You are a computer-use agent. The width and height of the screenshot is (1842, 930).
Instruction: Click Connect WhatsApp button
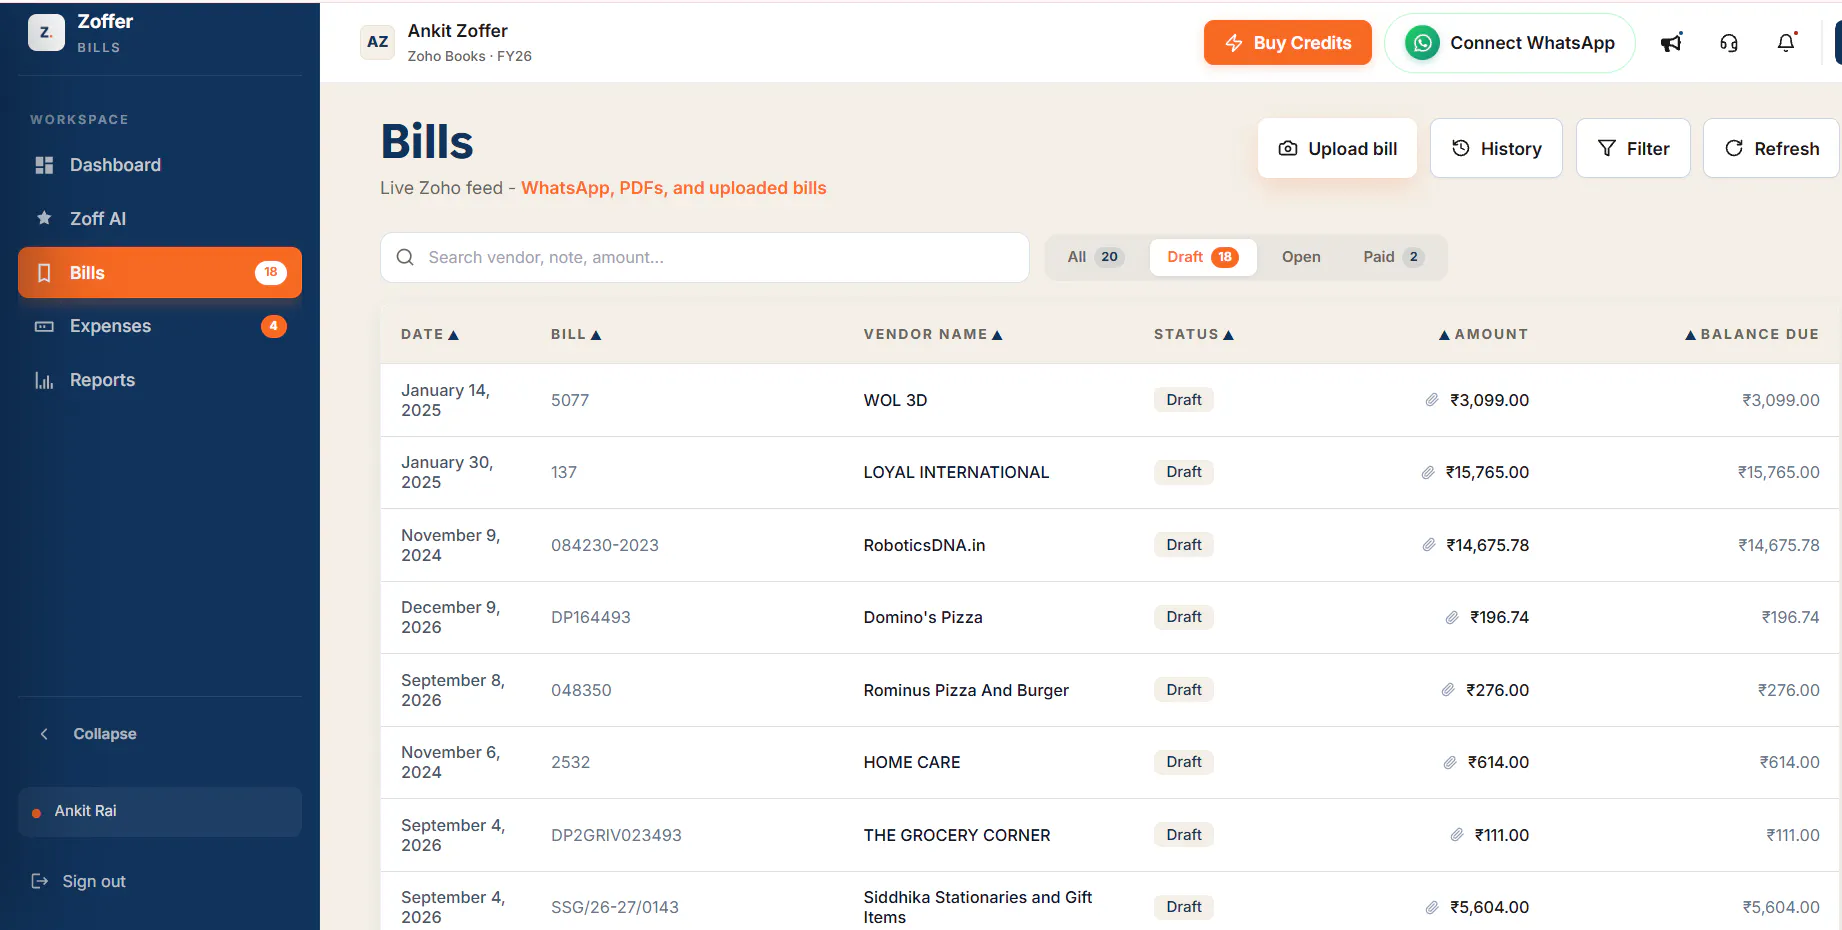coord(1510,43)
